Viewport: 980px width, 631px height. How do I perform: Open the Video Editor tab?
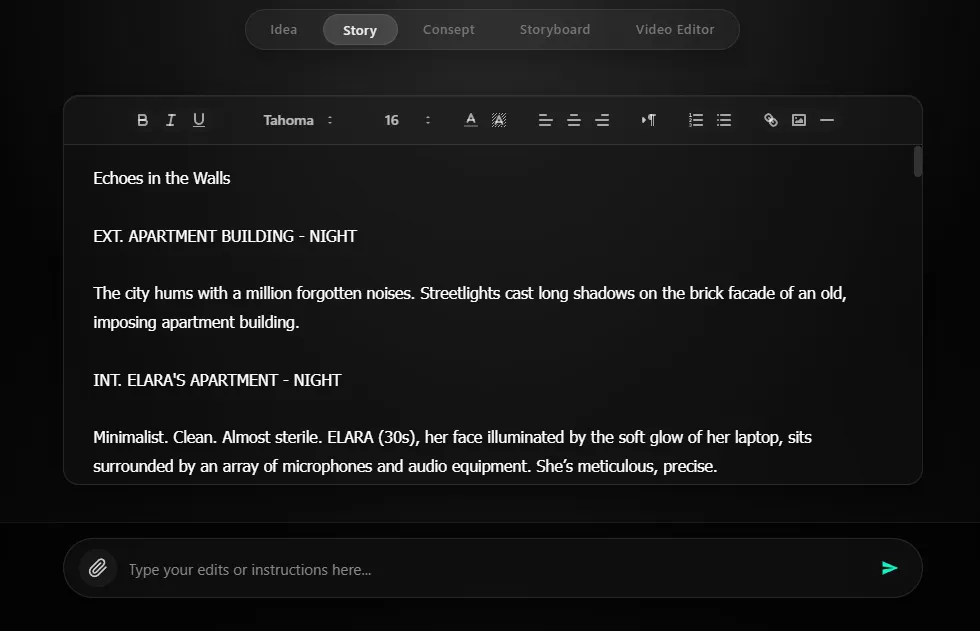[x=675, y=29]
